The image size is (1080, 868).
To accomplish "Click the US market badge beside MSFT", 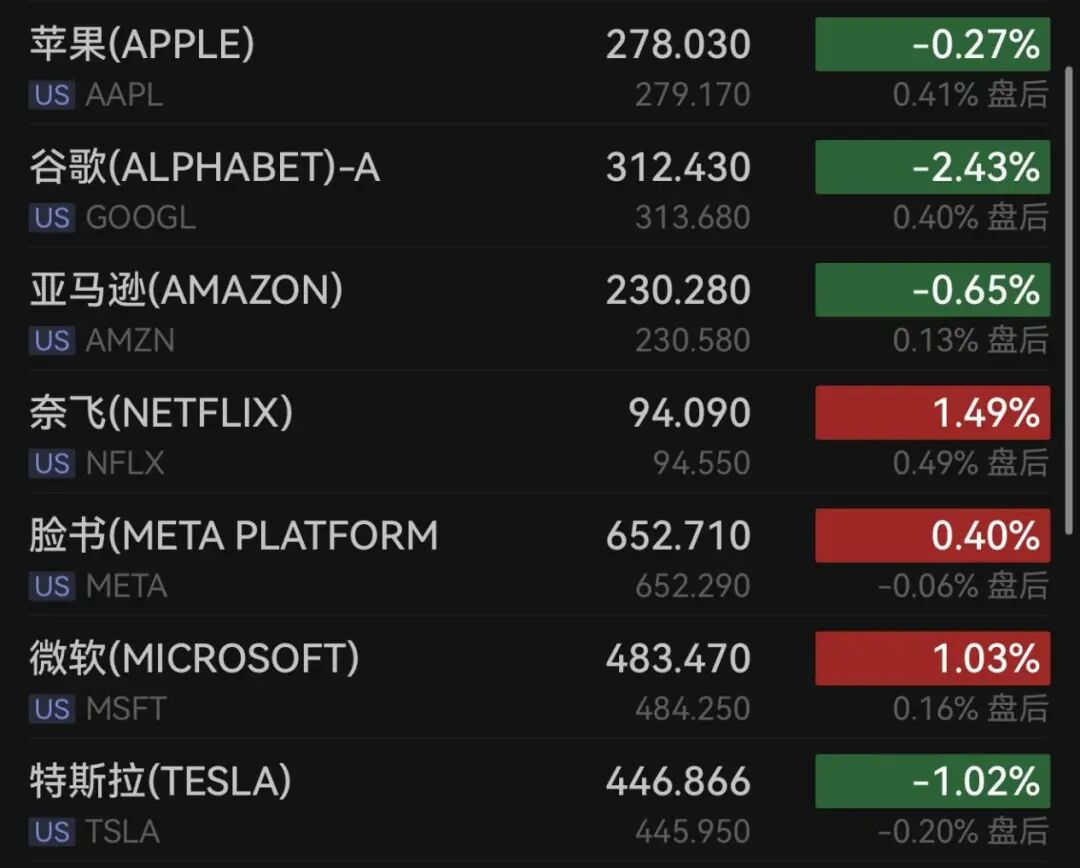I will [52, 709].
